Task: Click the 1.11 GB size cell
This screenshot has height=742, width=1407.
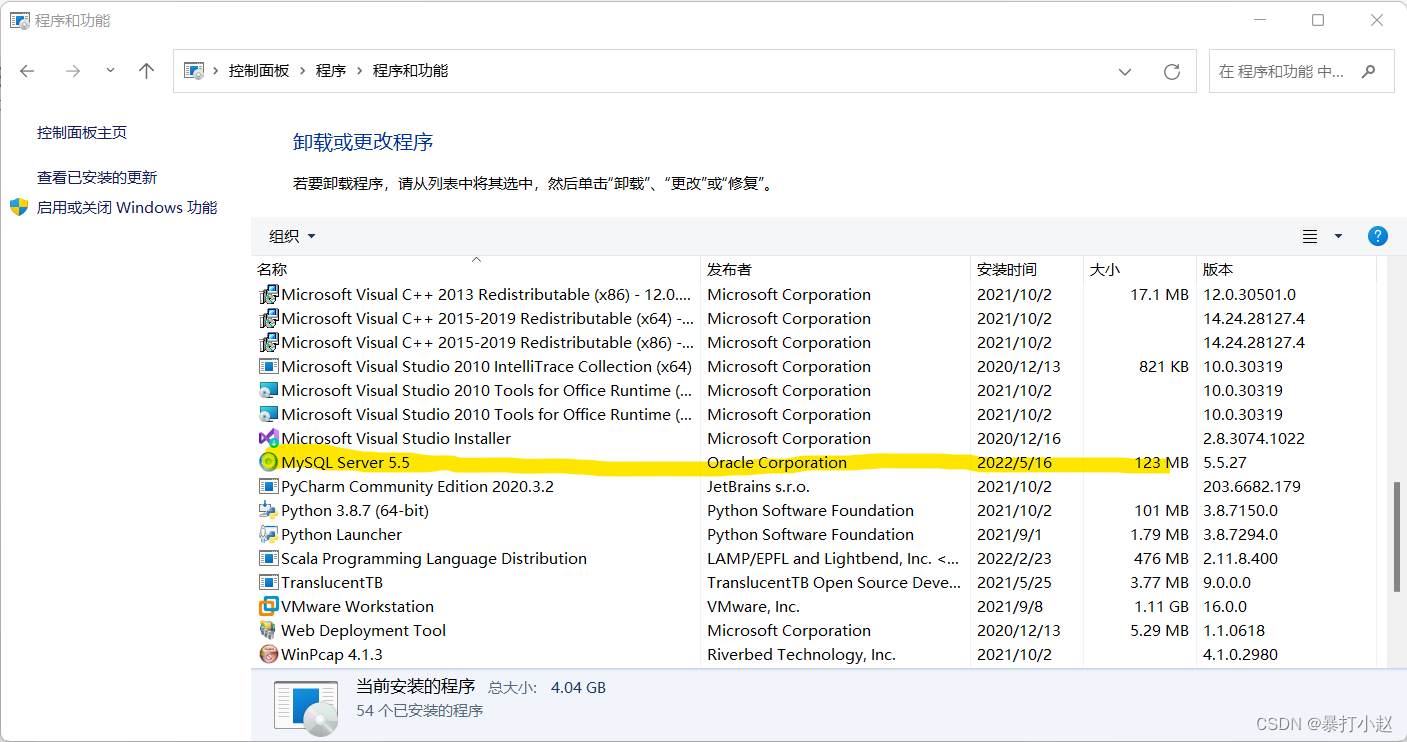Action: point(1161,607)
